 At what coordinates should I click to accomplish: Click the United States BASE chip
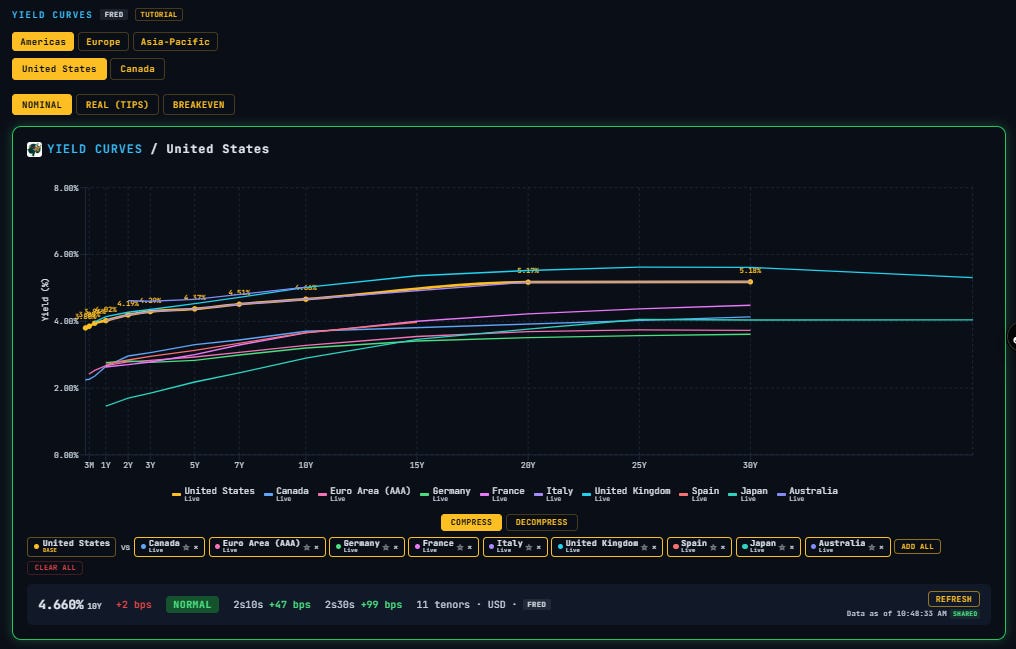coord(71,547)
